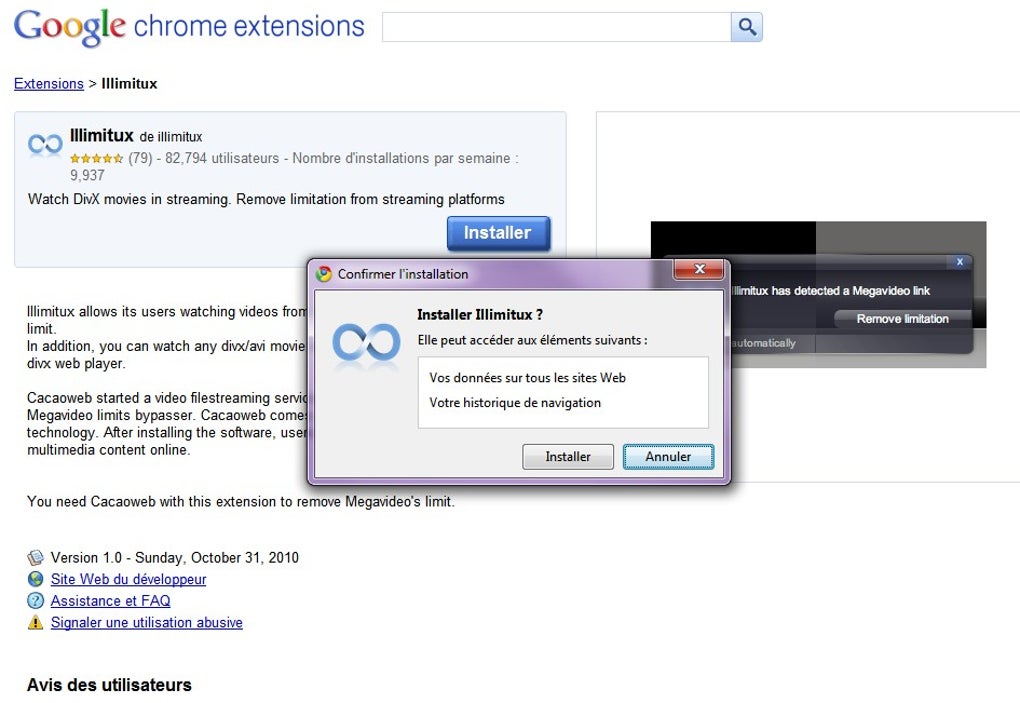The width and height of the screenshot is (1020, 703).
Task: Click the five-star rating
Action: (96, 158)
